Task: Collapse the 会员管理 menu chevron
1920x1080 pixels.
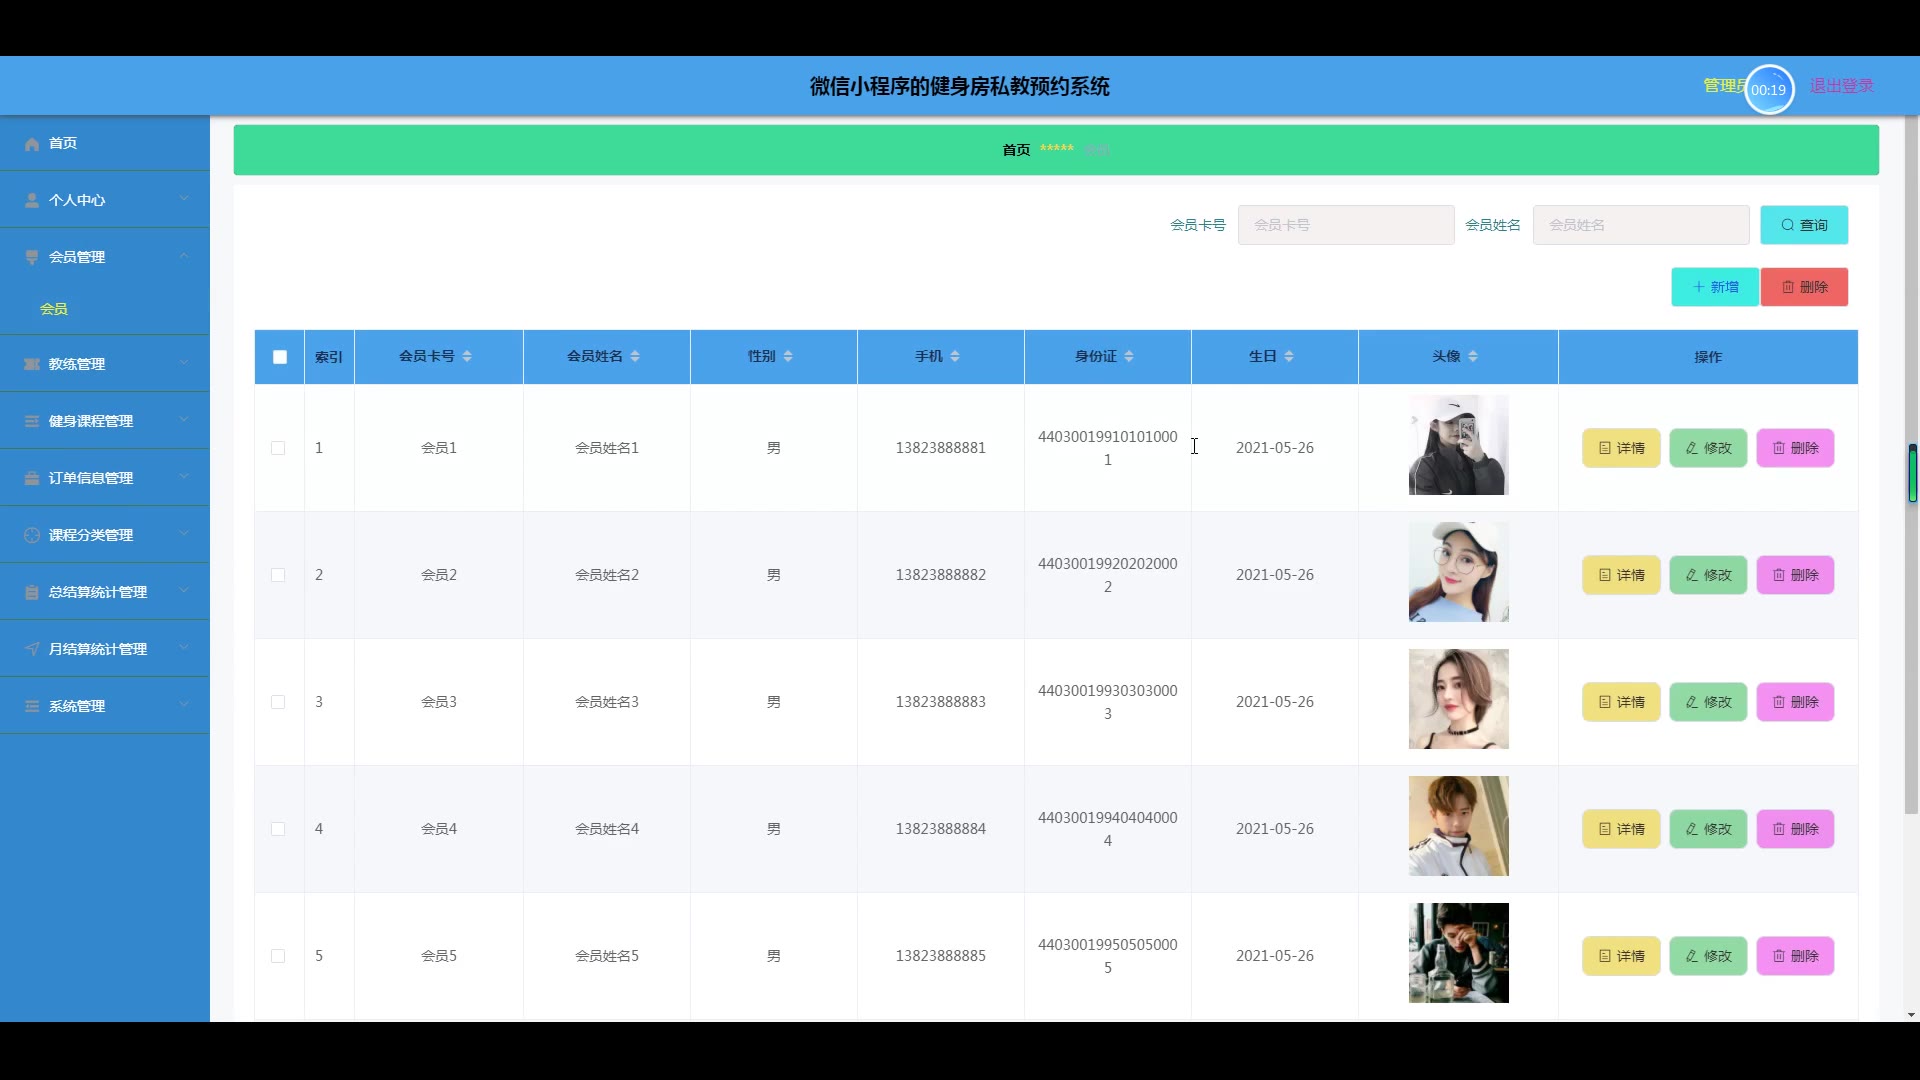Action: [184, 256]
